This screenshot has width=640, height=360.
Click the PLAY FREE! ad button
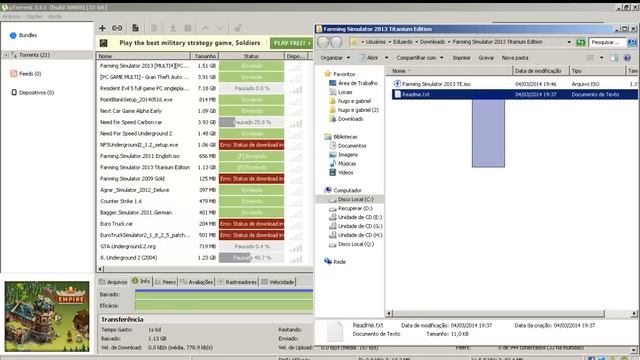(x=291, y=43)
